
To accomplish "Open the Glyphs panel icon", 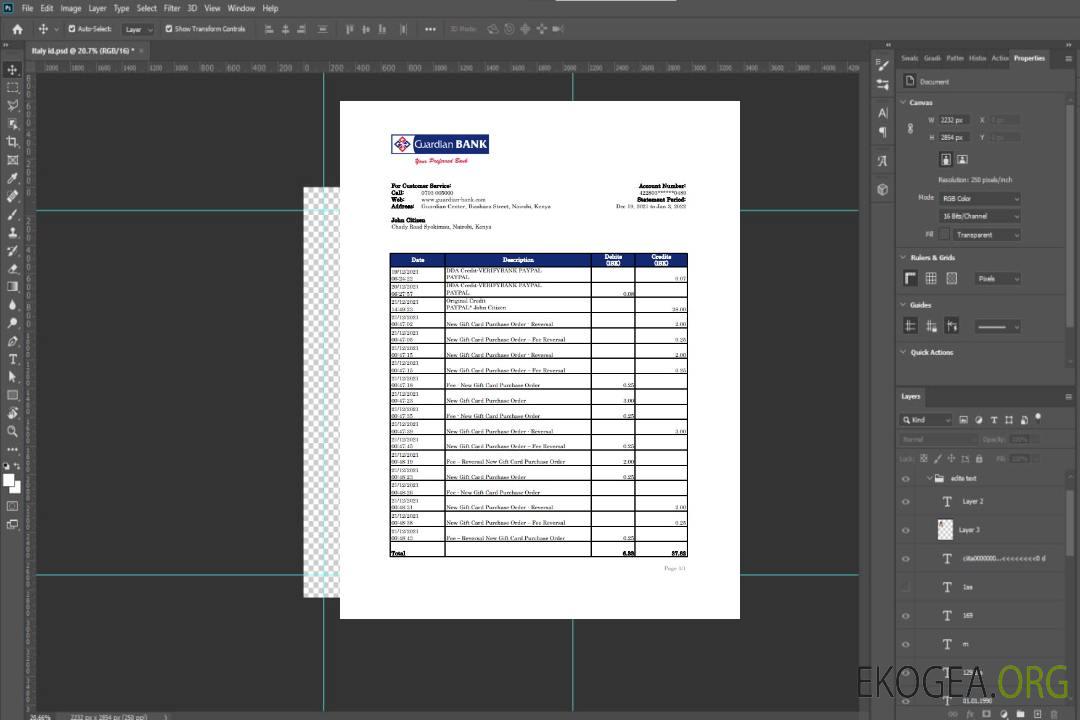I will (882, 161).
